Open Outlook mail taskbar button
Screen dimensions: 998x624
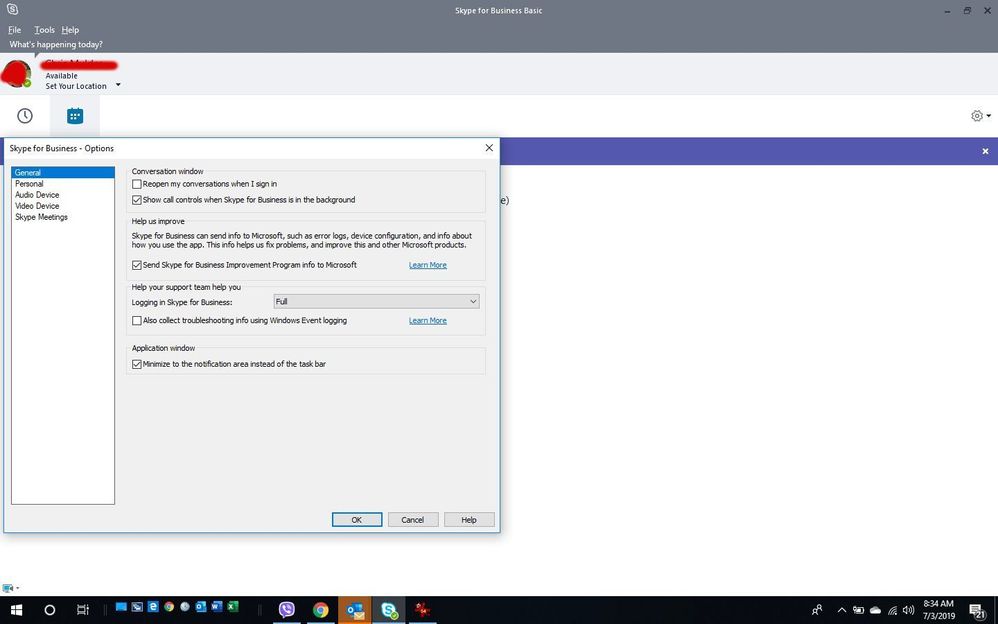[x=355, y=610]
